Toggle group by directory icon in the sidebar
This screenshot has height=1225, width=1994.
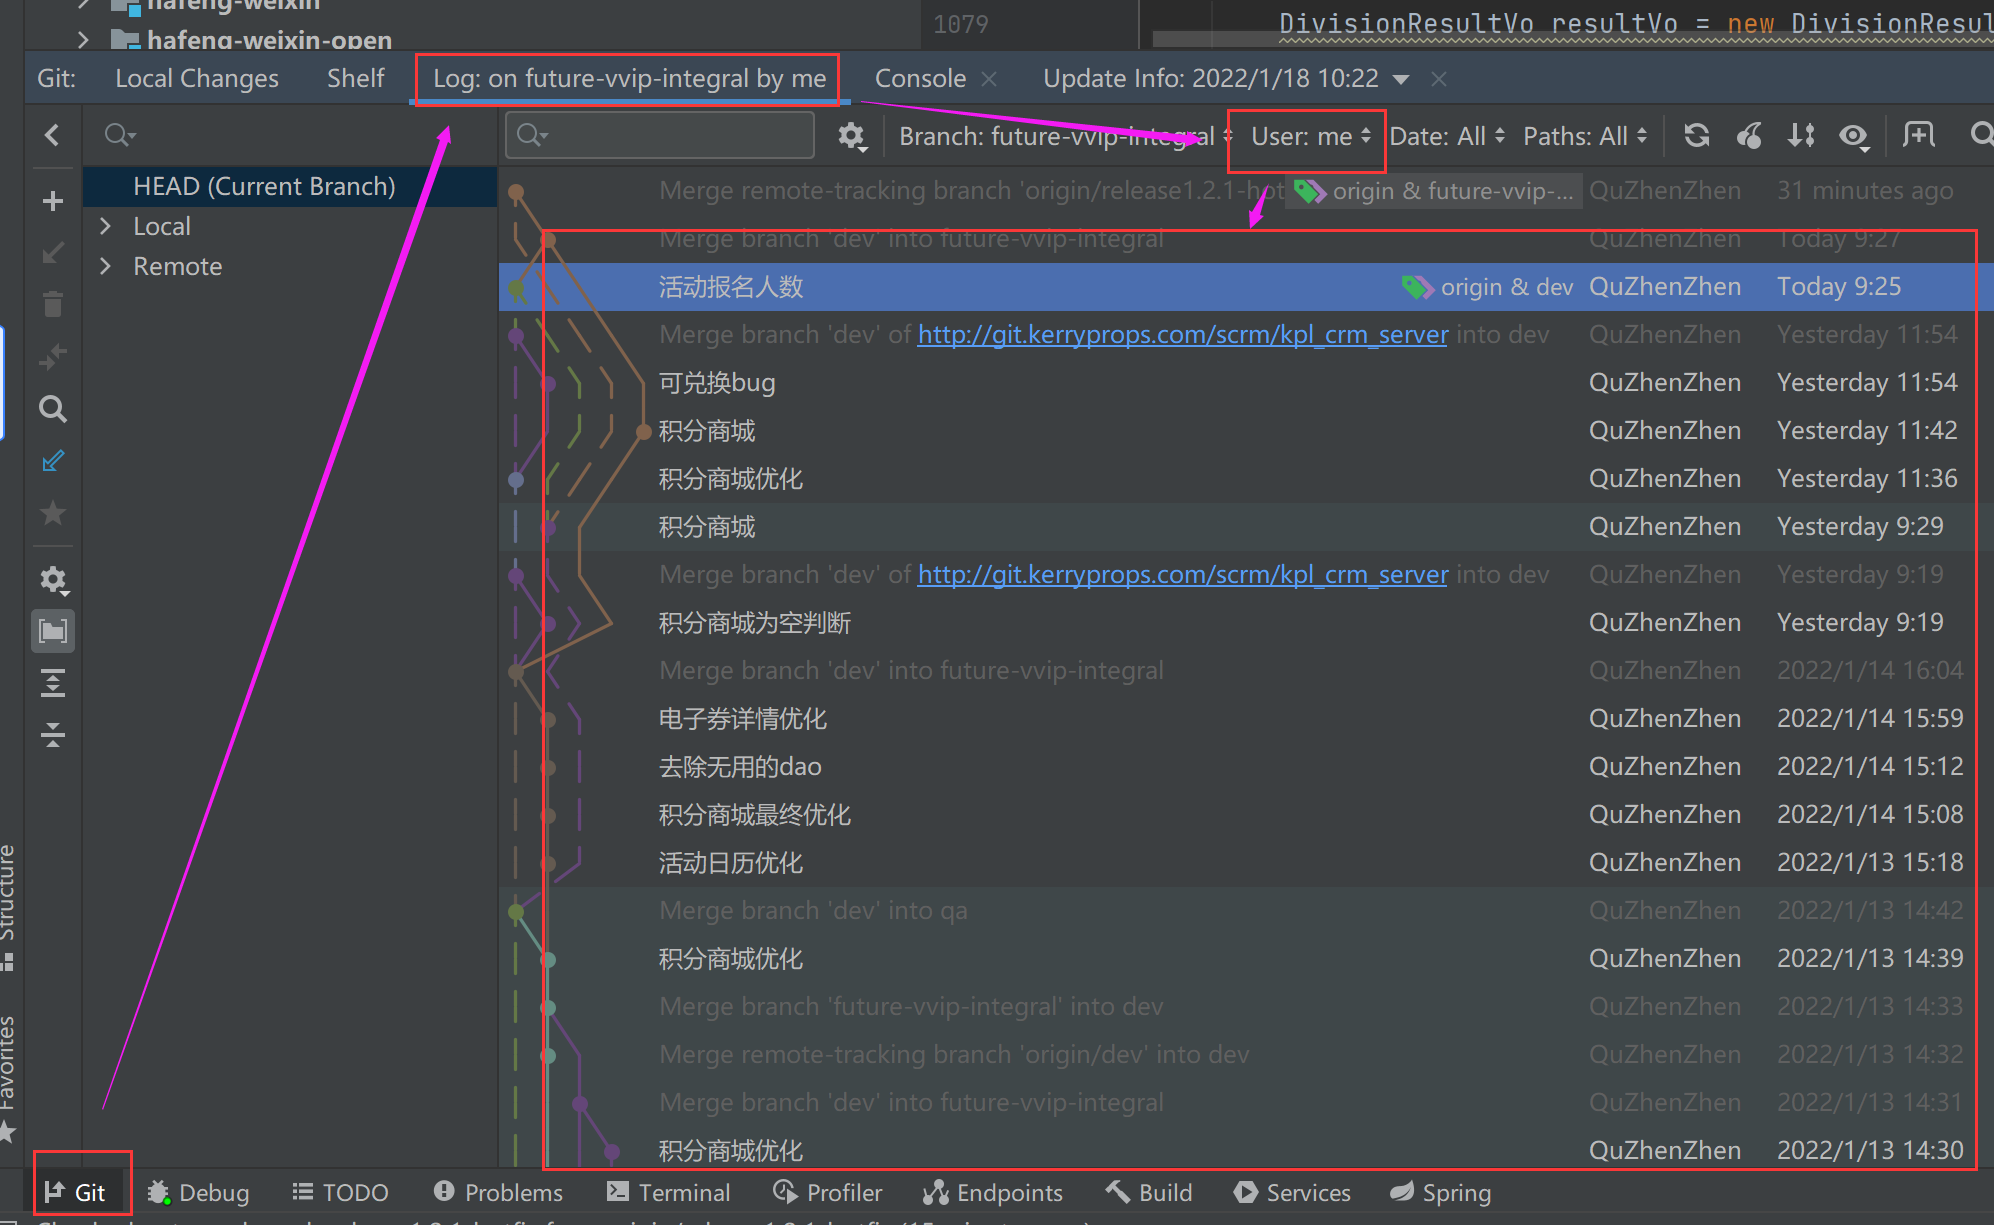pos(53,631)
